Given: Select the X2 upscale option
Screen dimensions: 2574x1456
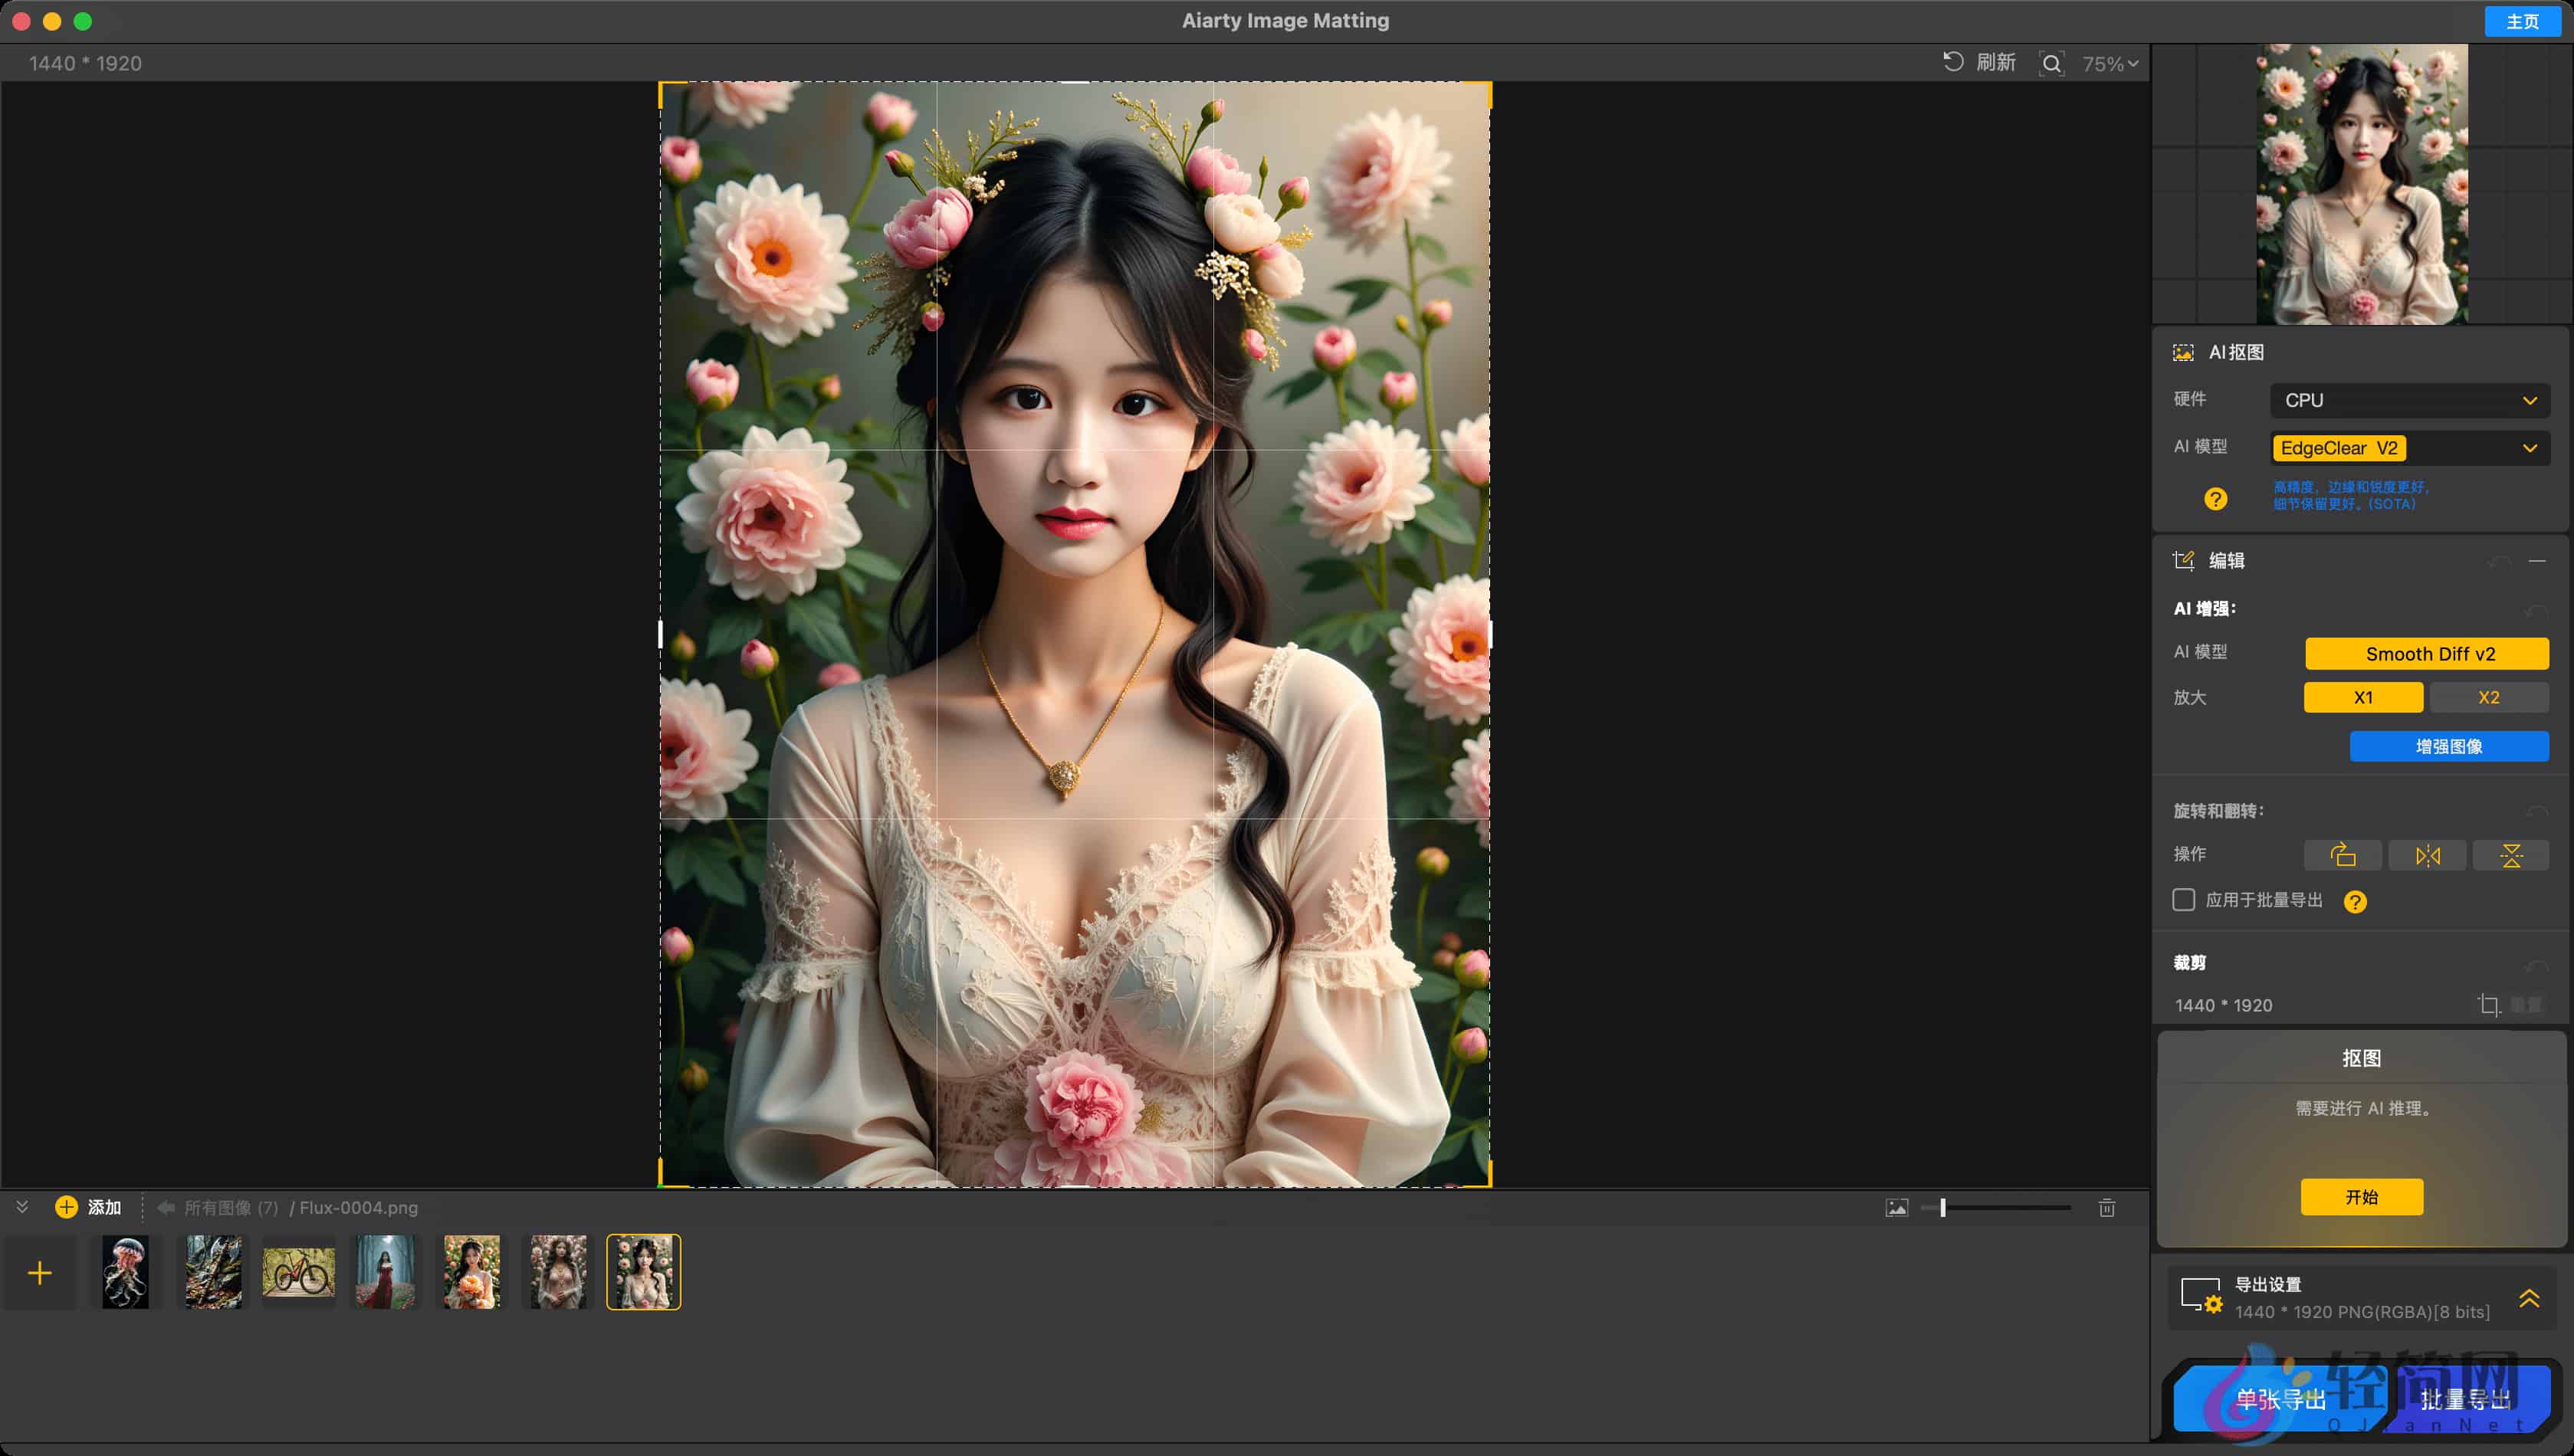Looking at the screenshot, I should 2489,697.
